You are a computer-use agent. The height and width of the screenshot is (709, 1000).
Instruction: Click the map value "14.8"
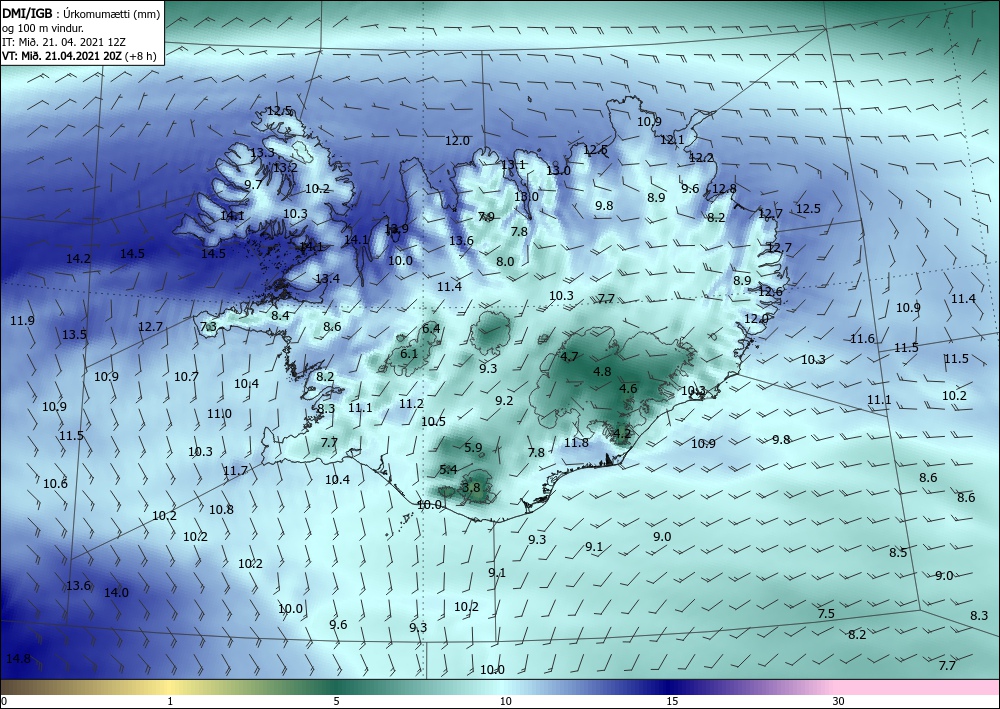(18, 659)
